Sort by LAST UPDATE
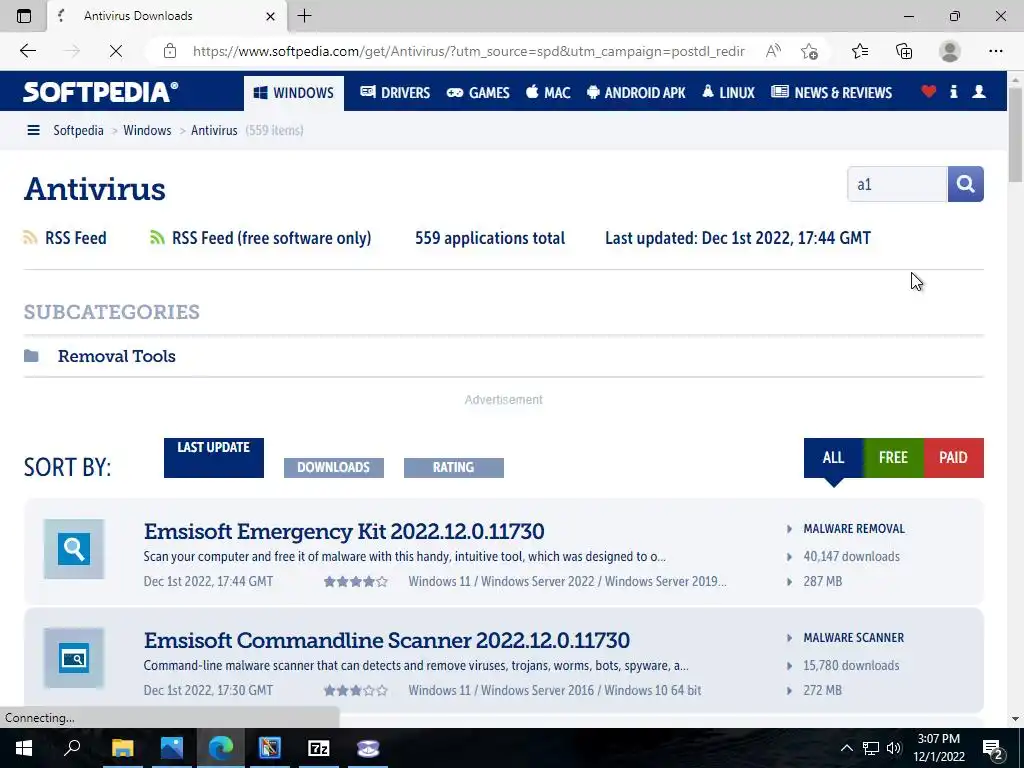 coord(214,457)
